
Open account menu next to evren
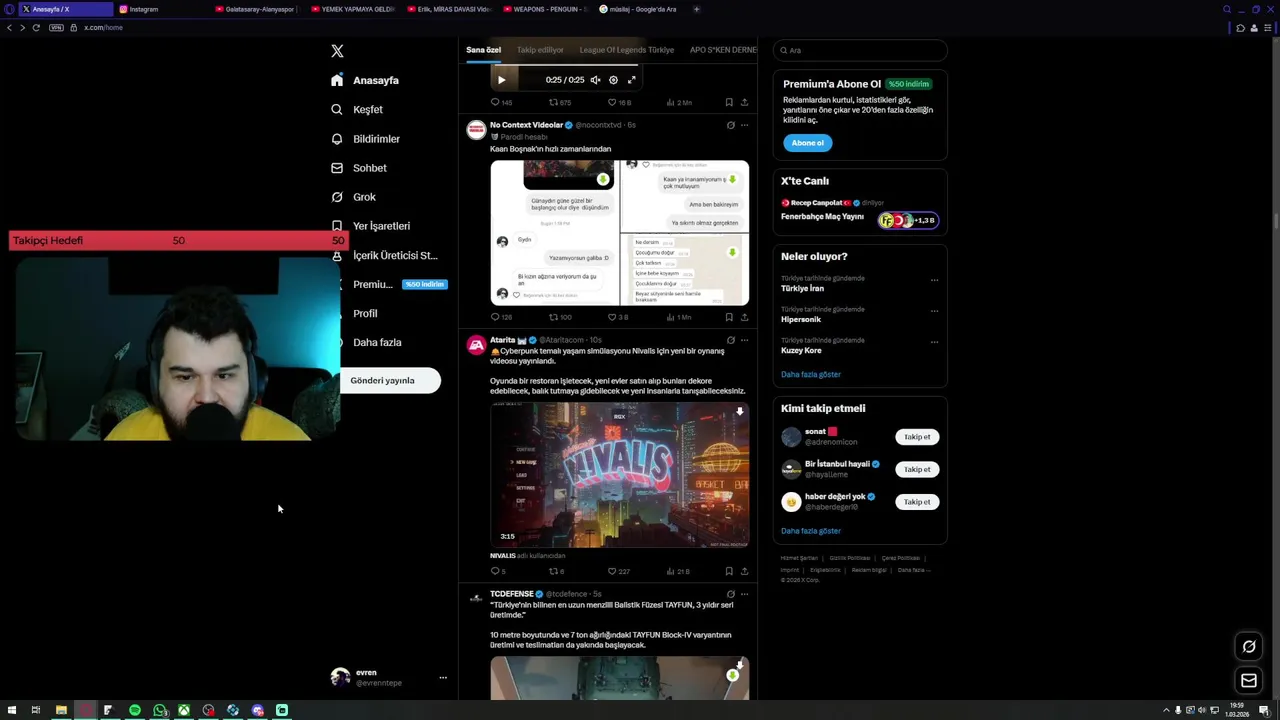pos(443,678)
